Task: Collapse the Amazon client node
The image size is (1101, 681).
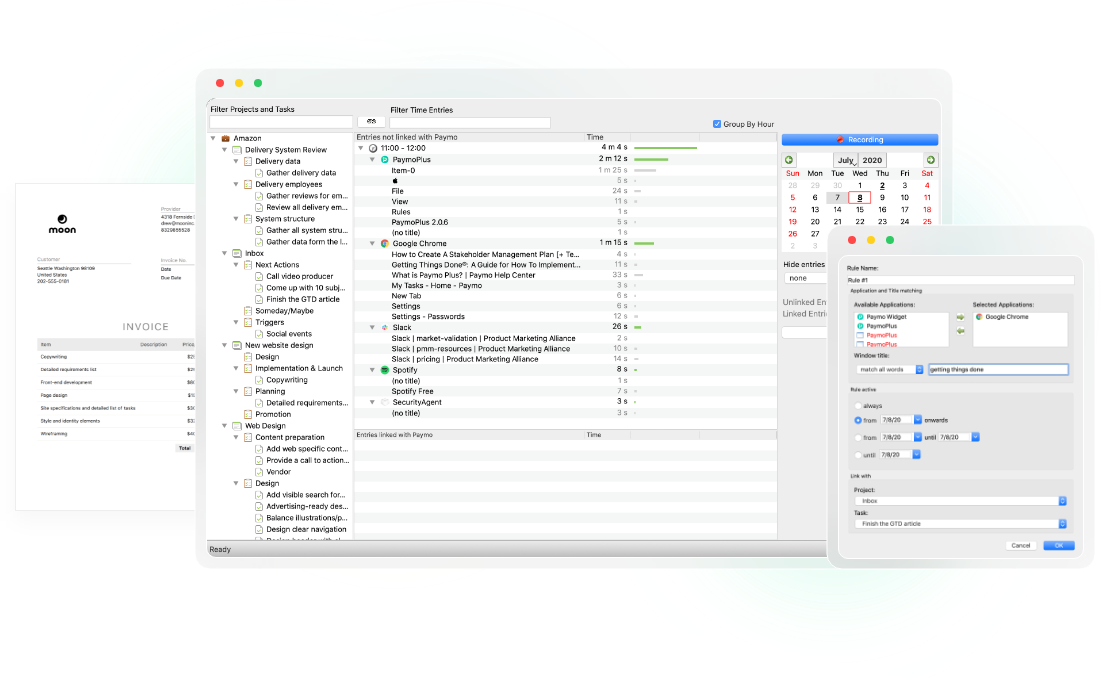Action: click(213, 138)
